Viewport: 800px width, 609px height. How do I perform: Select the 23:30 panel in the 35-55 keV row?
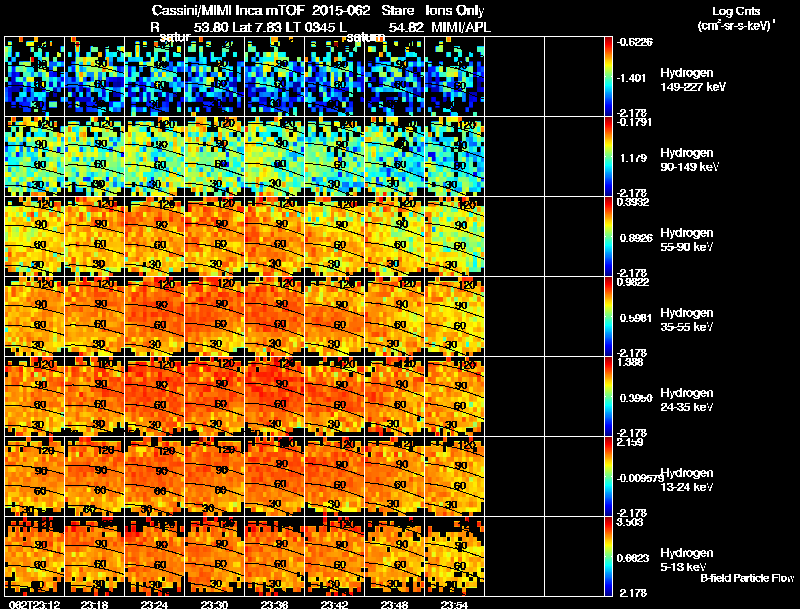tap(214, 316)
